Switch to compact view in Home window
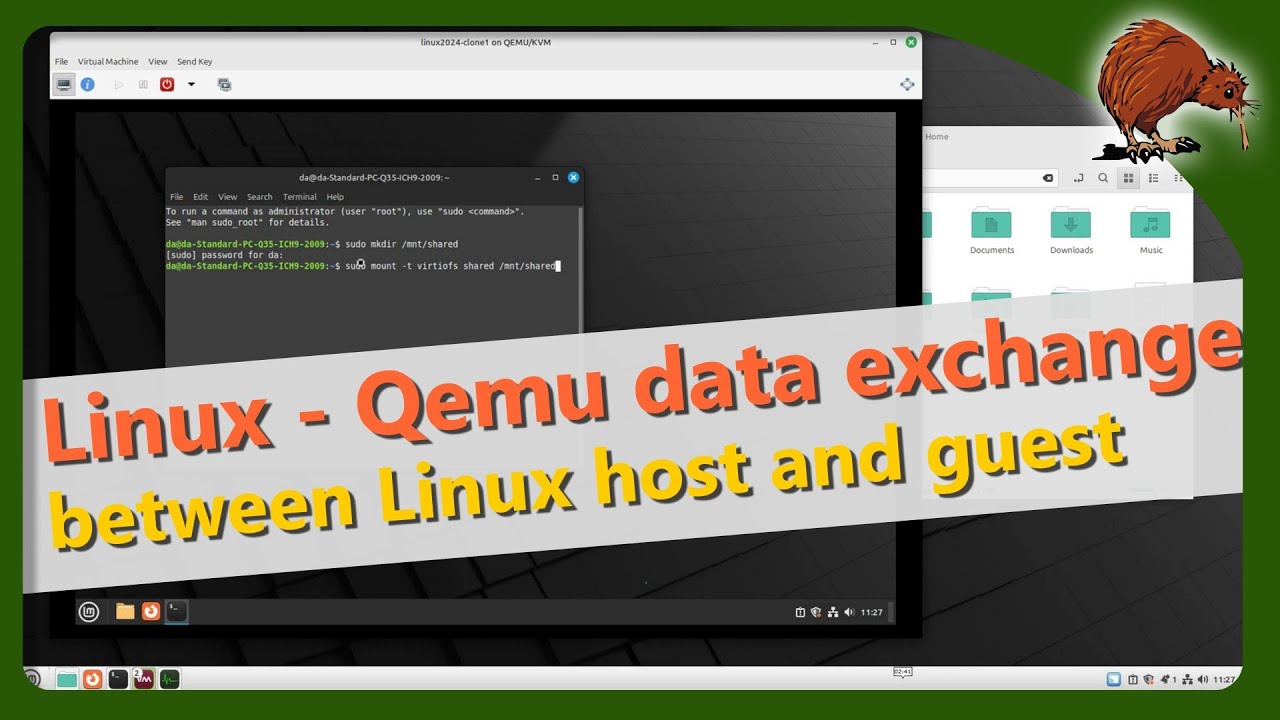Screen dimensions: 1280x720 click(1179, 178)
